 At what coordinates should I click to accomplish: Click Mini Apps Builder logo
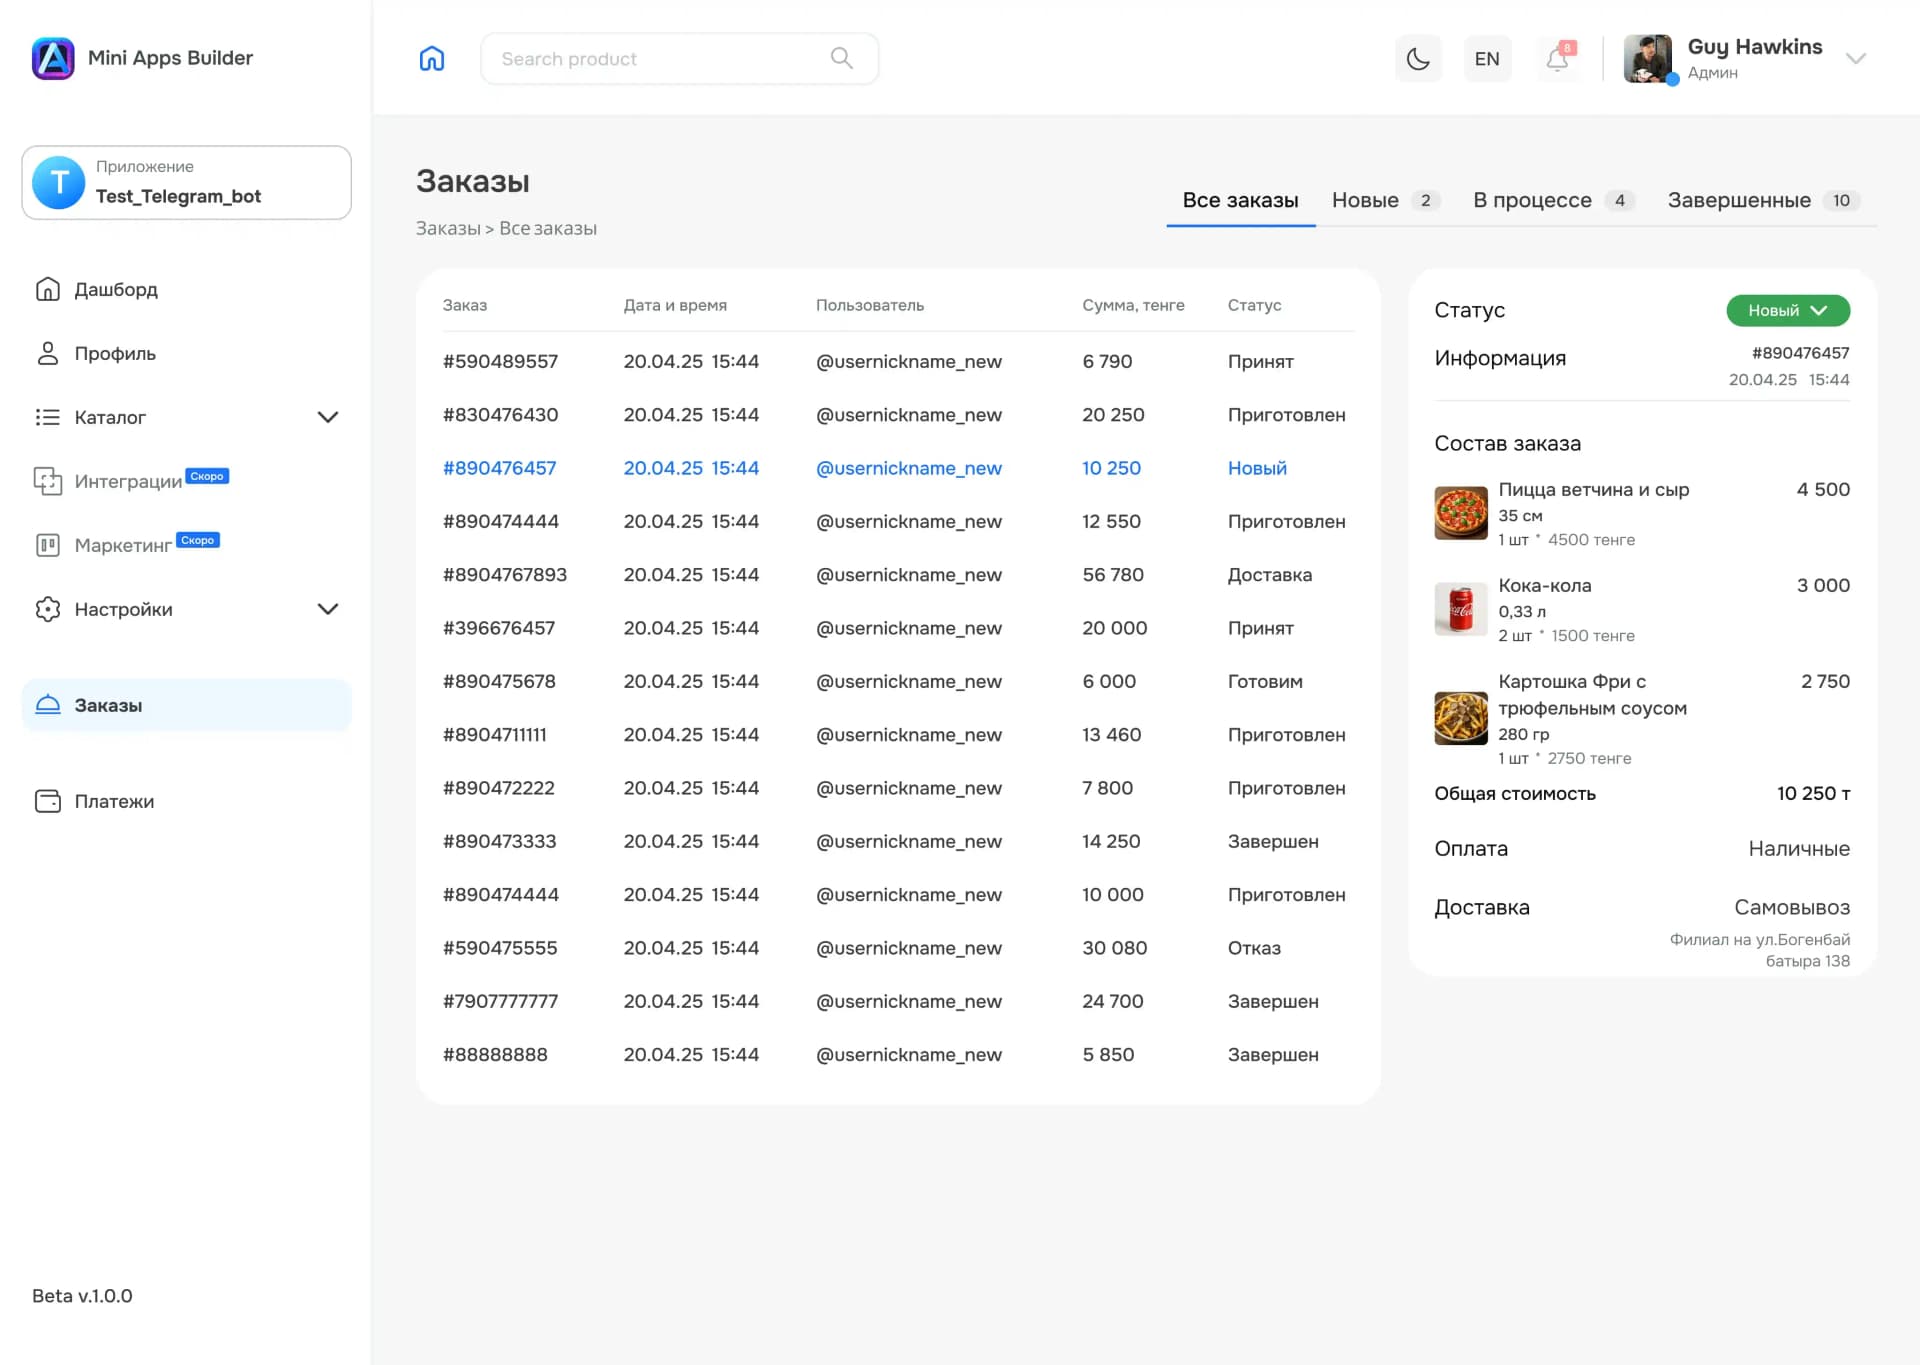pos(53,58)
